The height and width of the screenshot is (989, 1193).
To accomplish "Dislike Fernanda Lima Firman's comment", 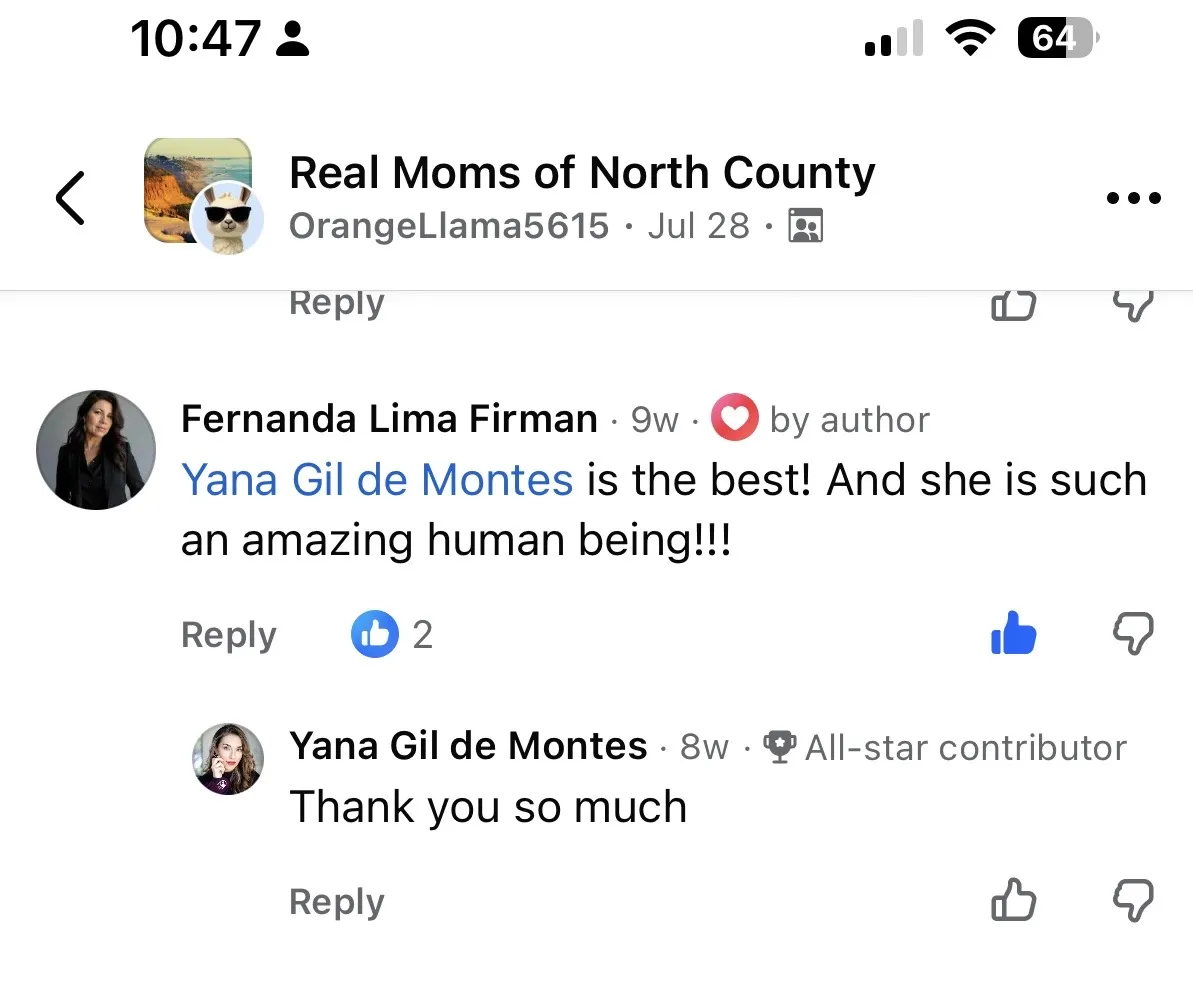I will point(1133,634).
